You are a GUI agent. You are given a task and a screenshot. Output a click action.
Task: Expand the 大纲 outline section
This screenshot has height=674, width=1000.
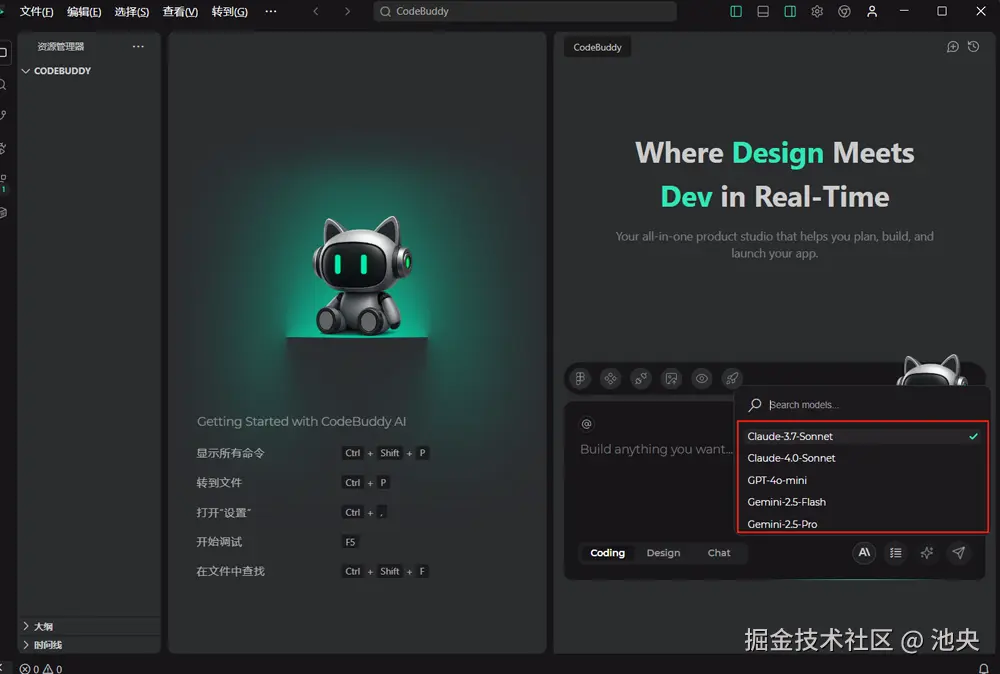pos(89,626)
